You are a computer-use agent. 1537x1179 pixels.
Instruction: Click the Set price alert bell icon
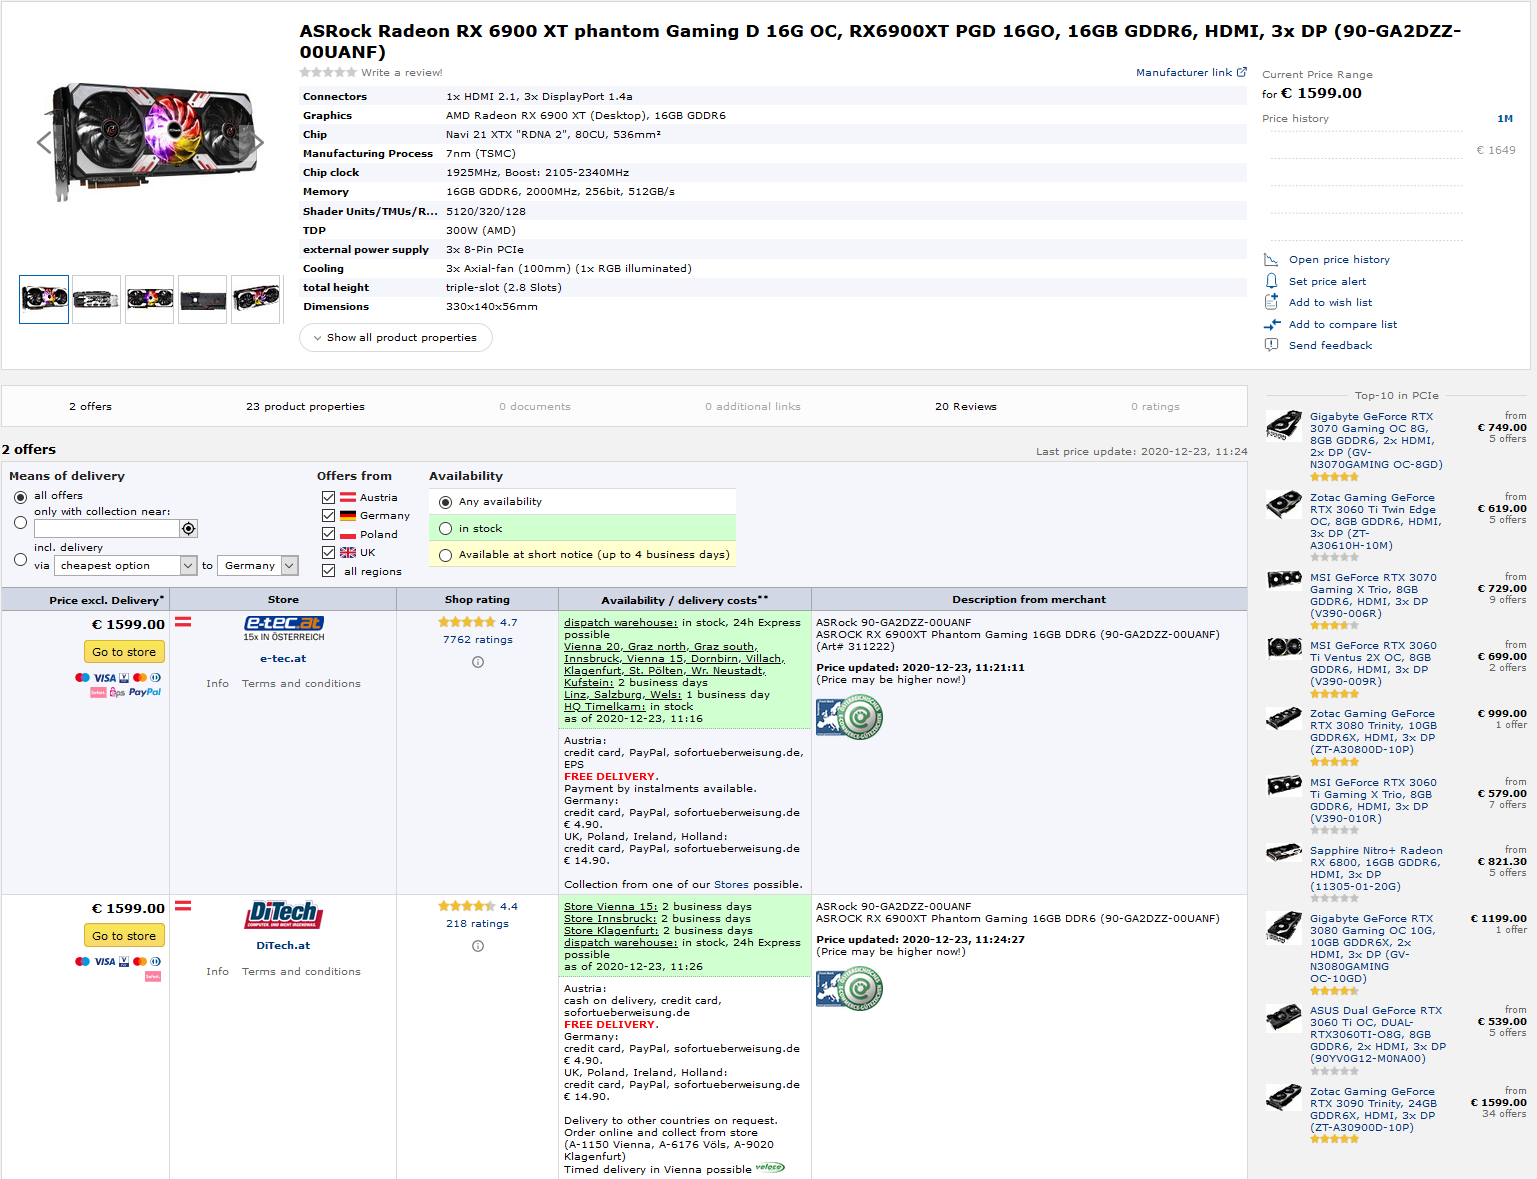pyautogui.click(x=1271, y=281)
